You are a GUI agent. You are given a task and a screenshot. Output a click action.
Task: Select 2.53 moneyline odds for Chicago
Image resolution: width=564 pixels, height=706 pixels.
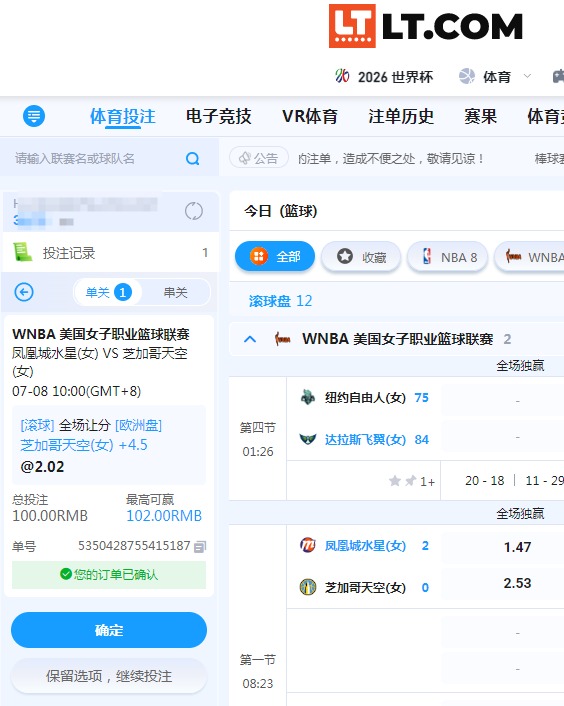click(x=518, y=583)
